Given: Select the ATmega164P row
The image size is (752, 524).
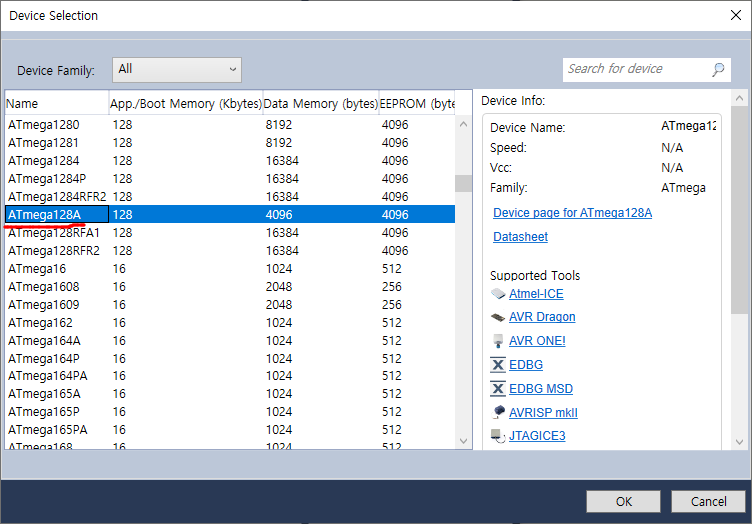Looking at the screenshot, I should 230,359.
